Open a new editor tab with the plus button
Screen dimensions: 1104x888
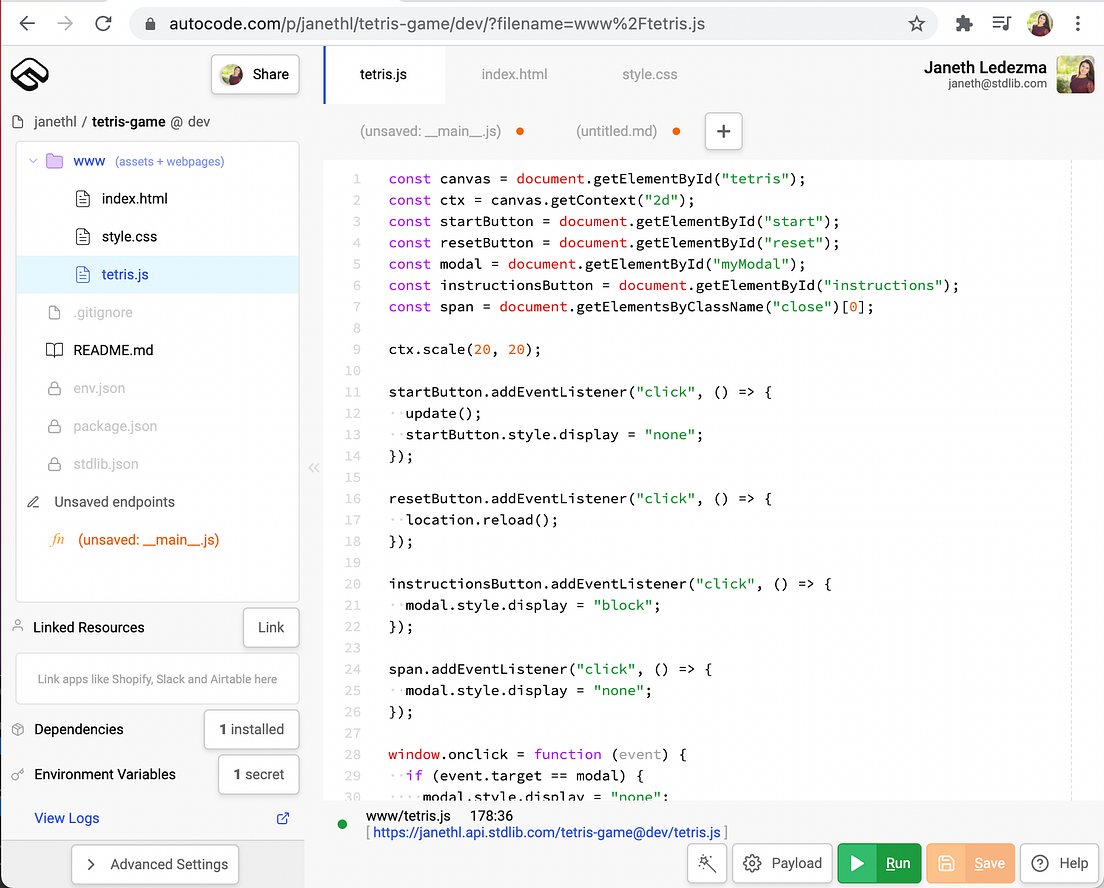pos(723,131)
